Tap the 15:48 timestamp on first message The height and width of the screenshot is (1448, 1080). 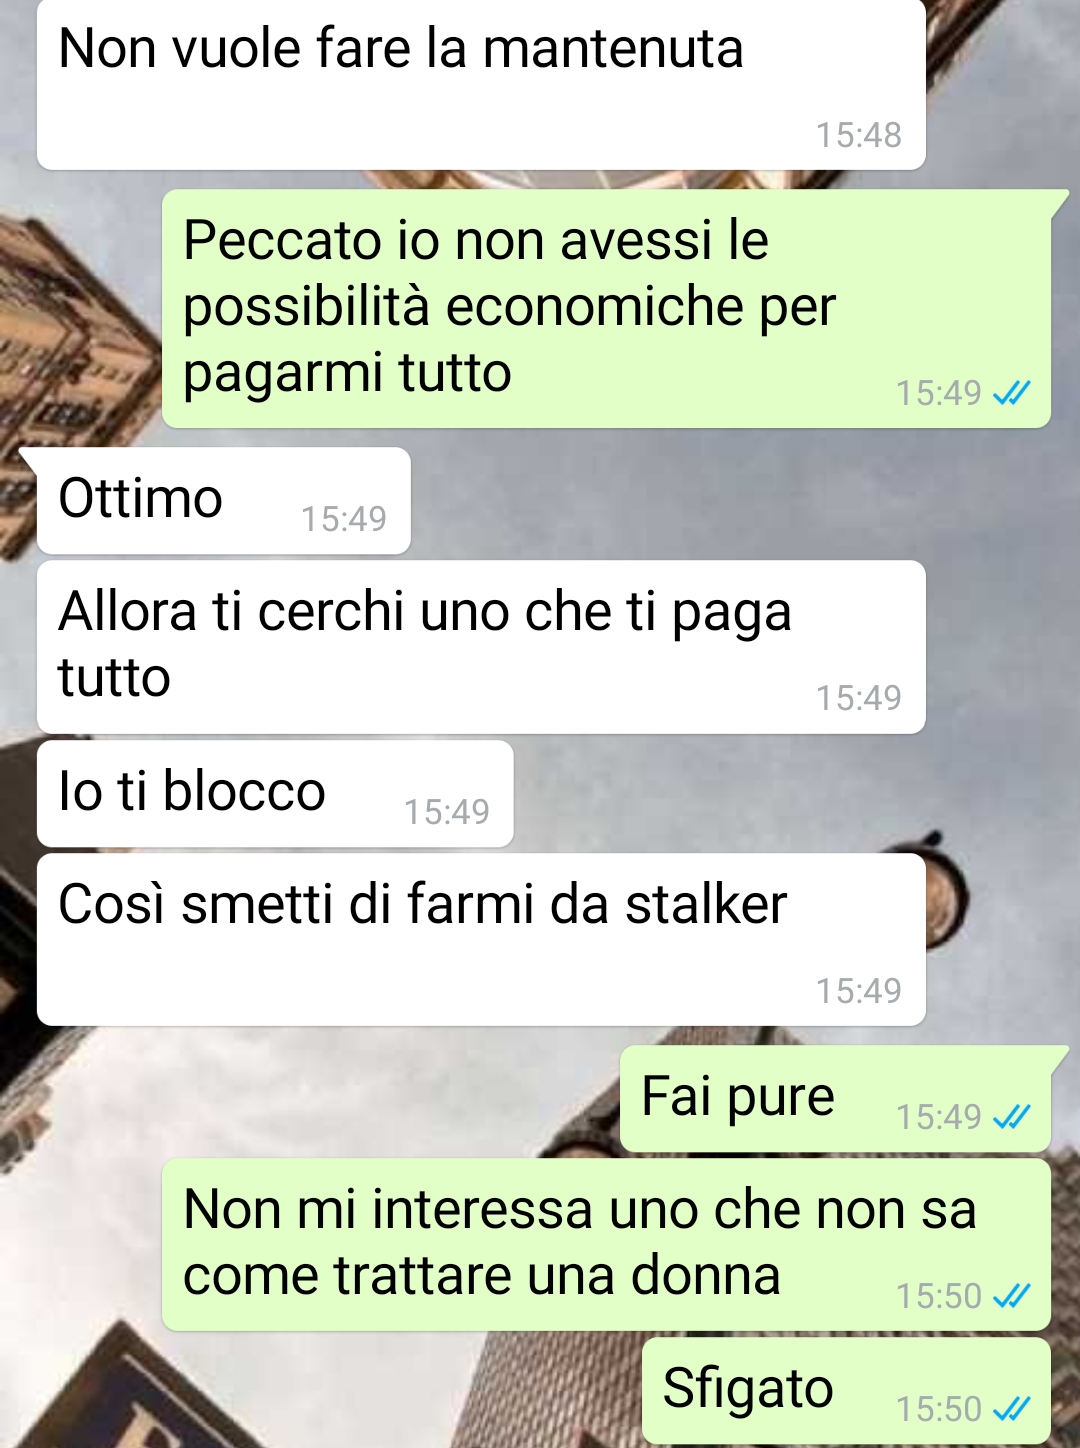click(858, 135)
